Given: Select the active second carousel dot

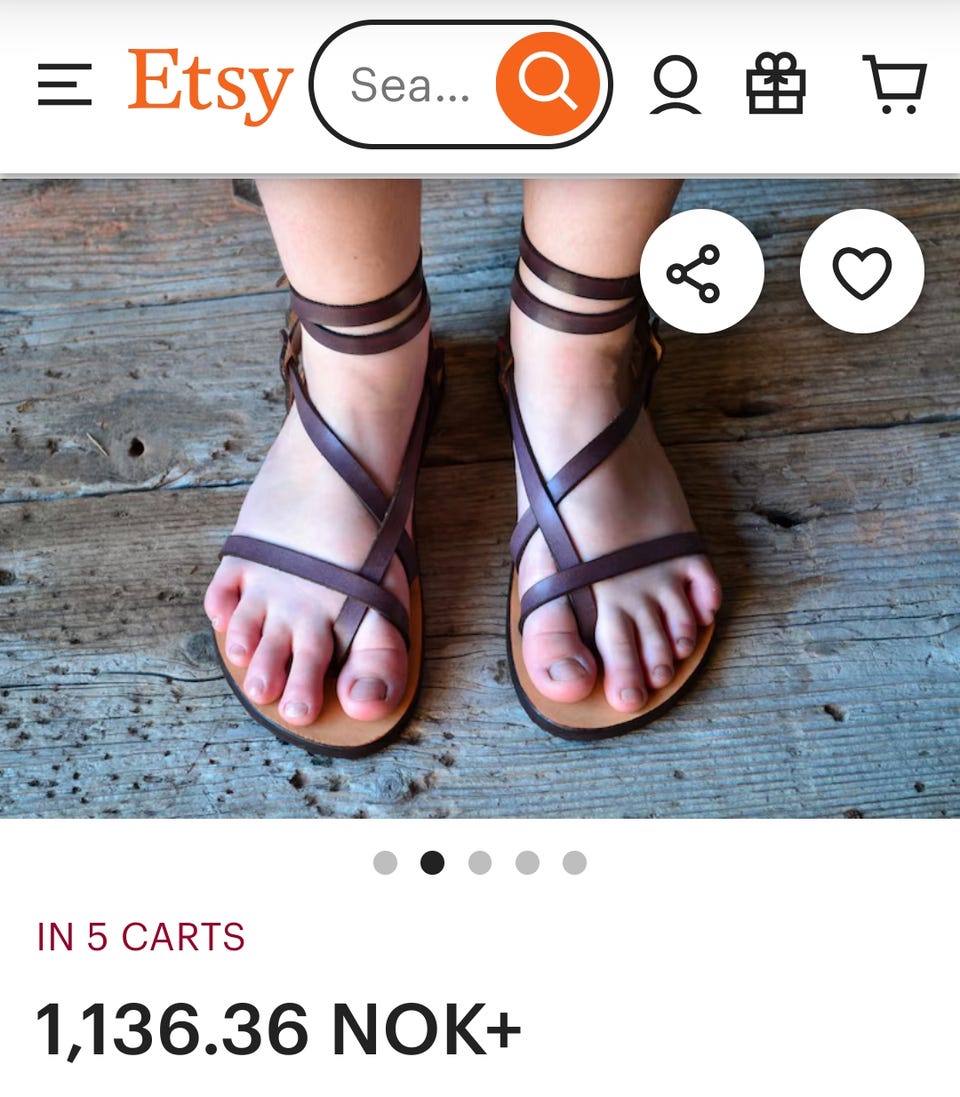Looking at the screenshot, I should [x=432, y=862].
